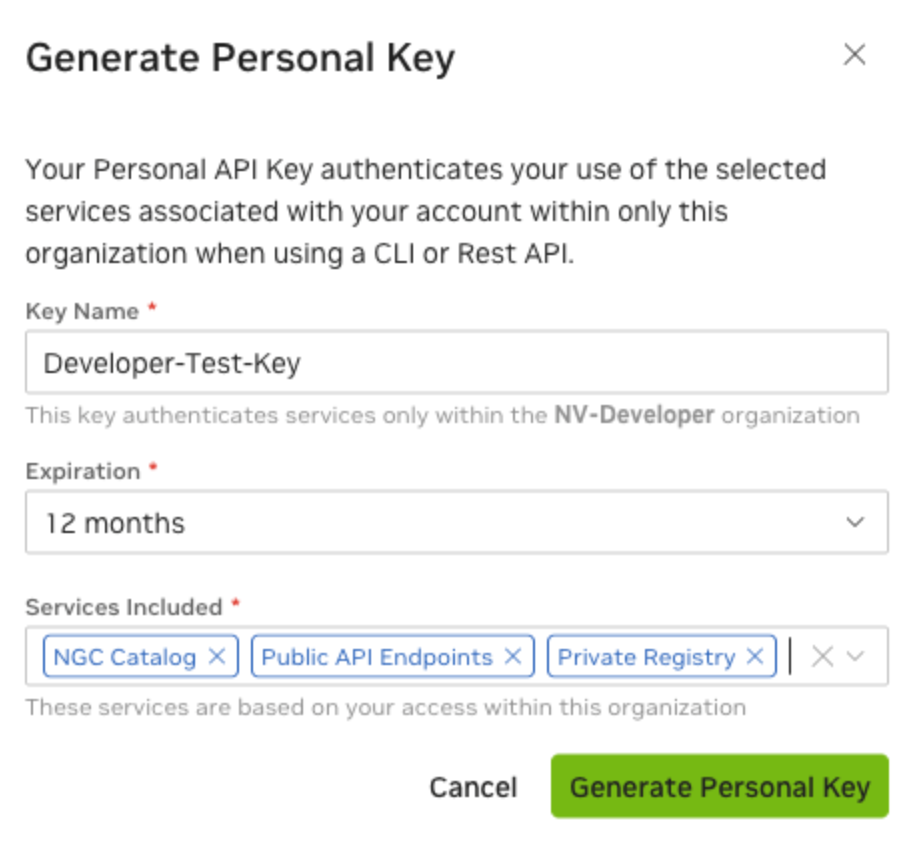Viewport: 921px width, 851px height.
Task: Click the Services Included field label
Action: pyautogui.click(x=124, y=607)
